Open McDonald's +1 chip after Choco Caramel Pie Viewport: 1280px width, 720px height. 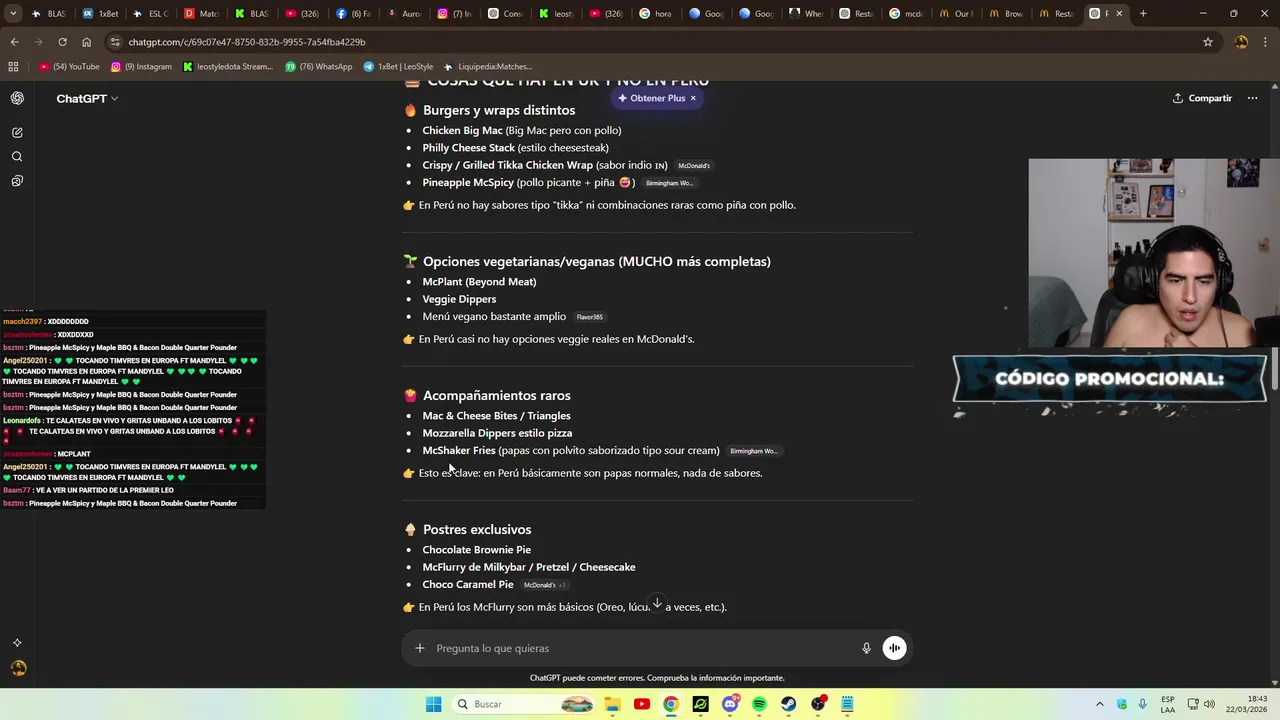click(545, 585)
